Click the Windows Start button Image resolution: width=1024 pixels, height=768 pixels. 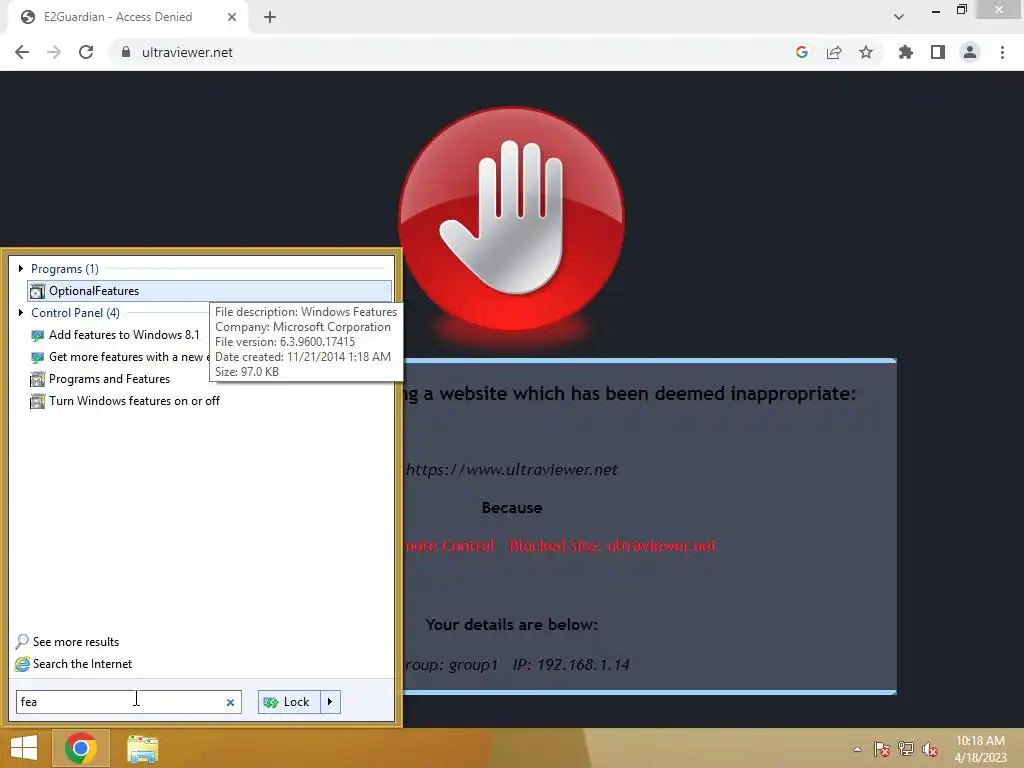click(x=24, y=748)
